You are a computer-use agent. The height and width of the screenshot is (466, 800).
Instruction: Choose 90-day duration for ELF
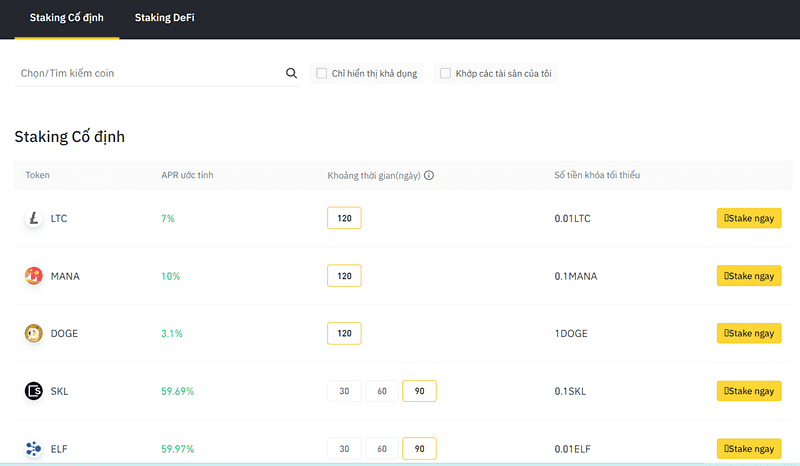(x=419, y=449)
